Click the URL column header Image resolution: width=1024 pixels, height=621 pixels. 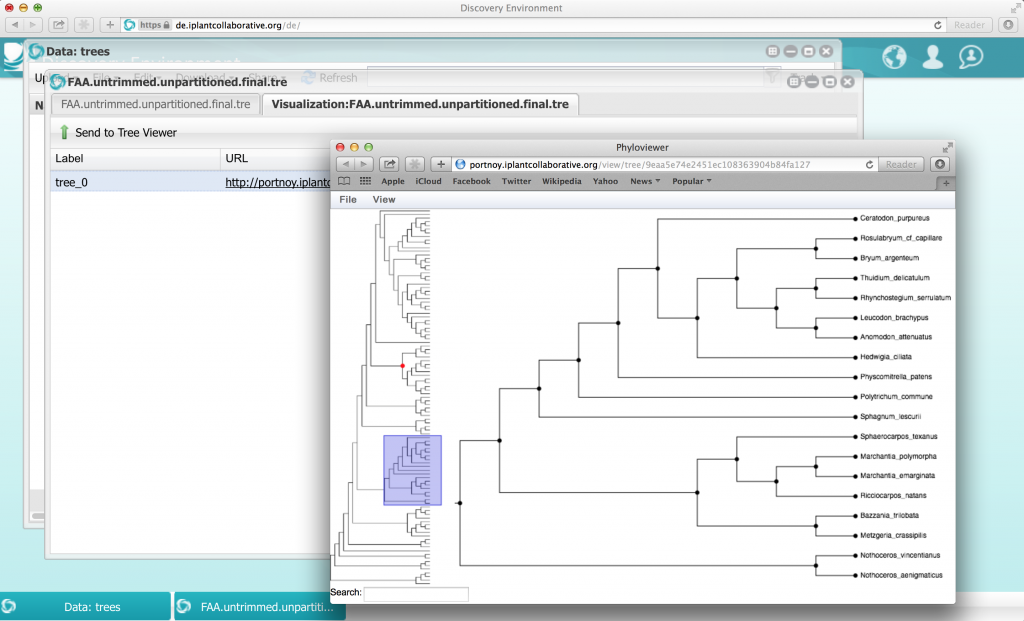tap(276, 159)
